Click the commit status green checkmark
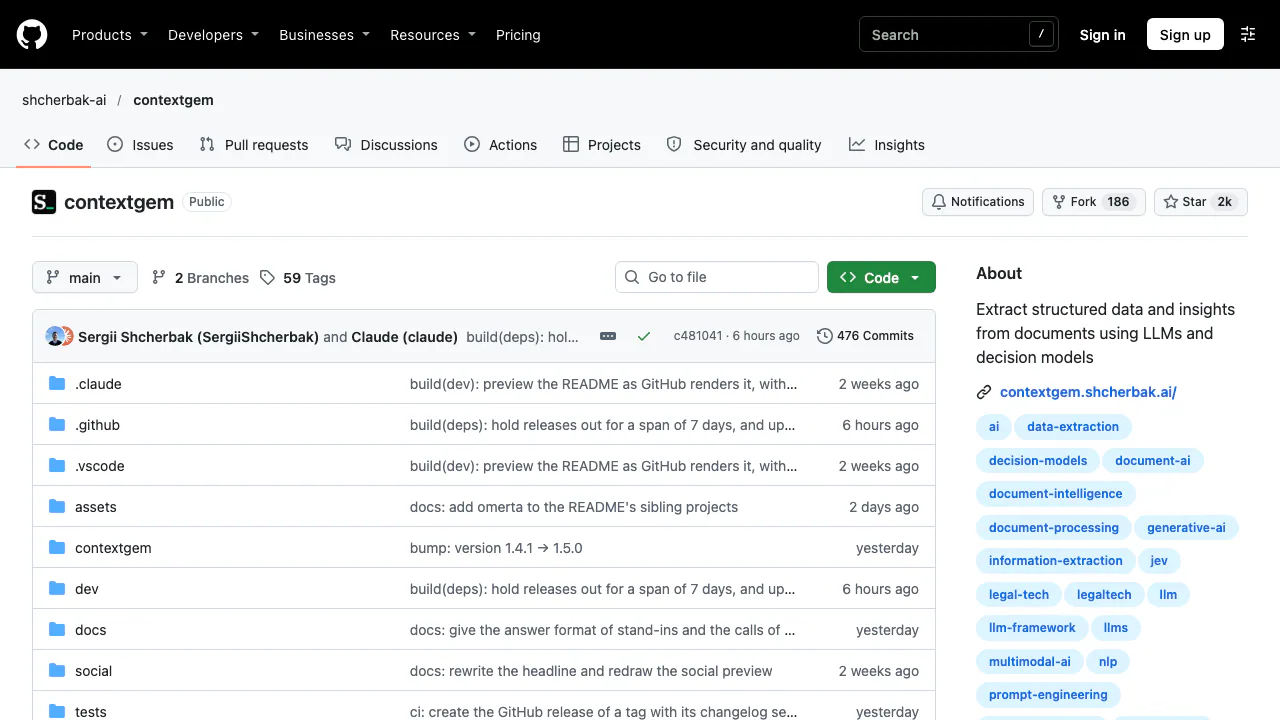This screenshot has width=1280, height=720. pos(644,336)
